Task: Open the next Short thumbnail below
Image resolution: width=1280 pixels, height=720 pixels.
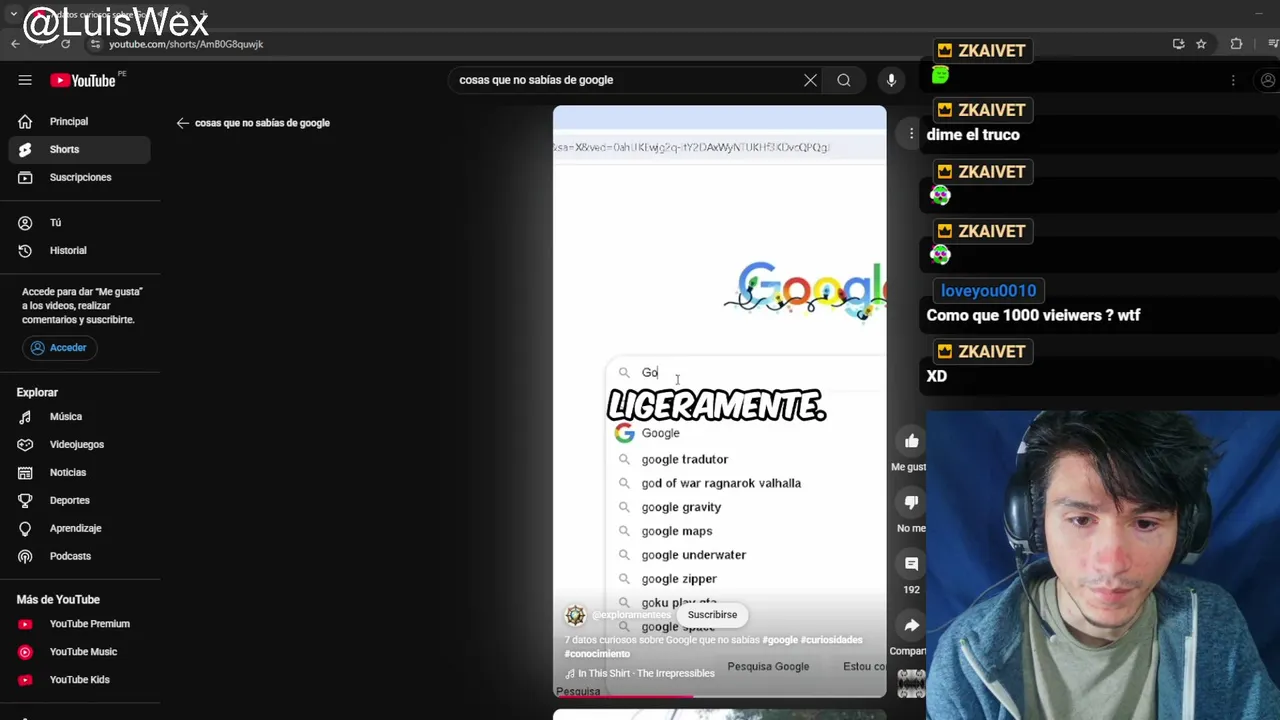Action: (x=719, y=714)
